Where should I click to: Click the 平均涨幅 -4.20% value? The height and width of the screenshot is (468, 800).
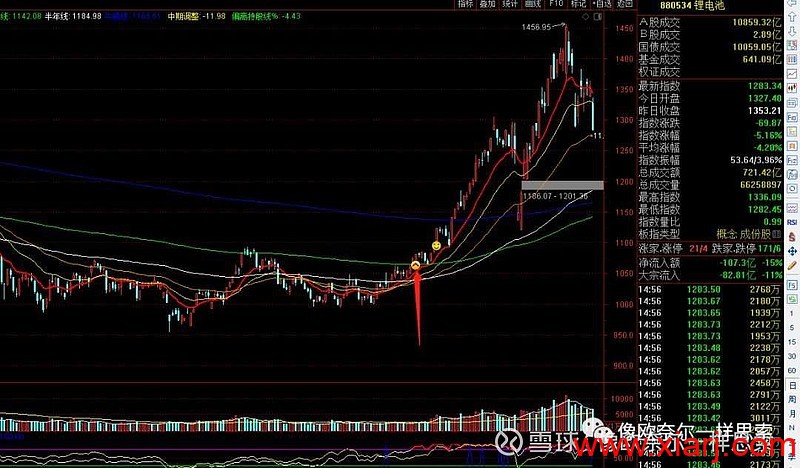[770, 147]
